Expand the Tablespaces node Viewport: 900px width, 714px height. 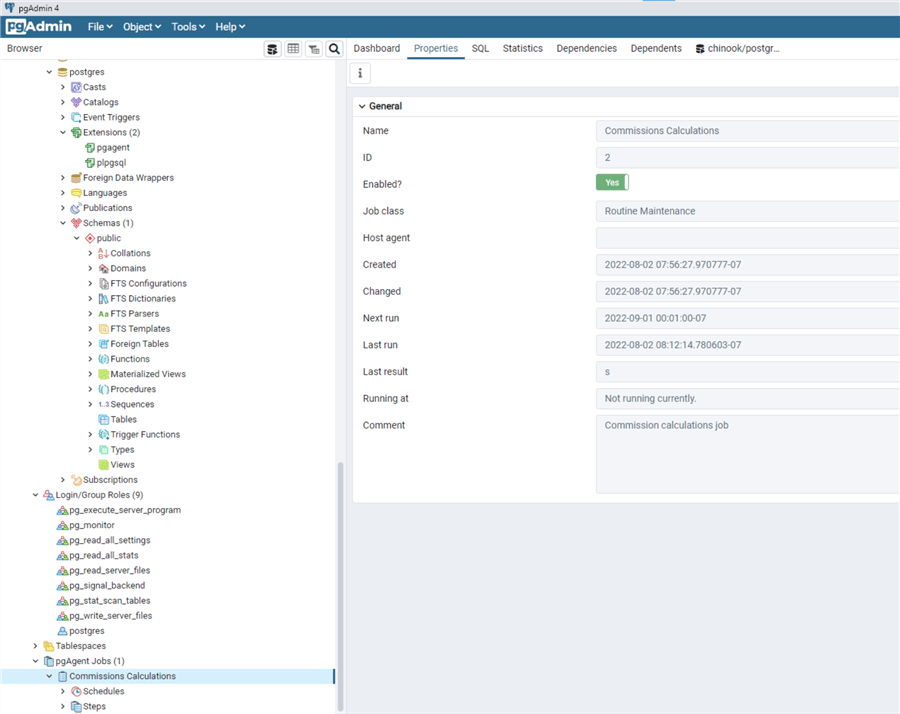tap(36, 646)
